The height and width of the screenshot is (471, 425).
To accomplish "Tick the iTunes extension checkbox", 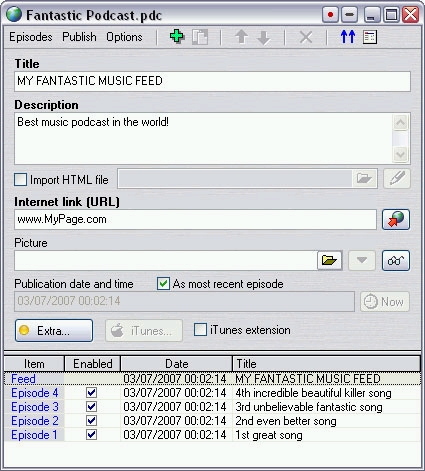I will coord(200,330).
